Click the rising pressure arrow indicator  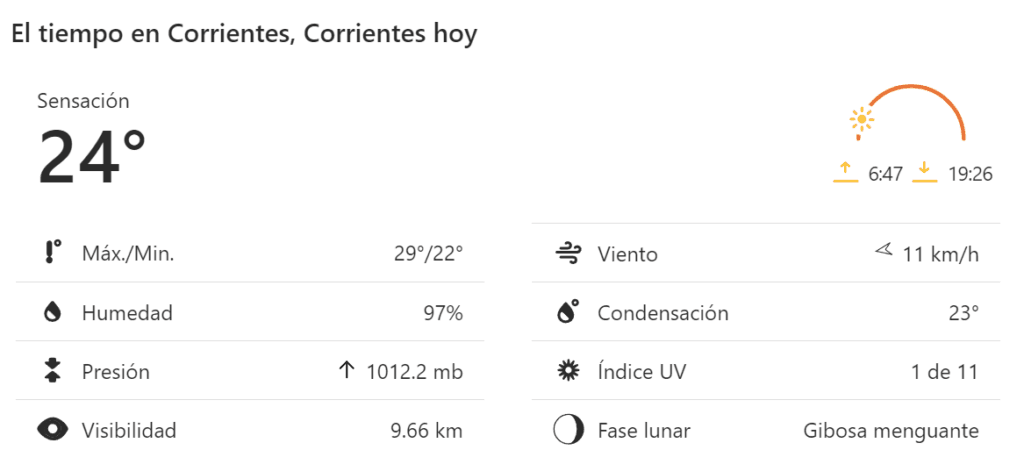(346, 371)
